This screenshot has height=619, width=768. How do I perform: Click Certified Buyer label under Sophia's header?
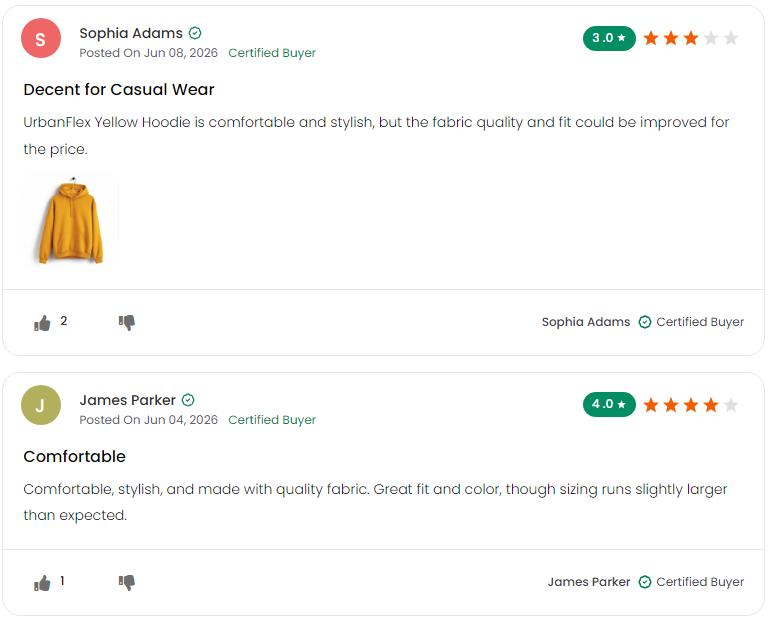(x=272, y=53)
